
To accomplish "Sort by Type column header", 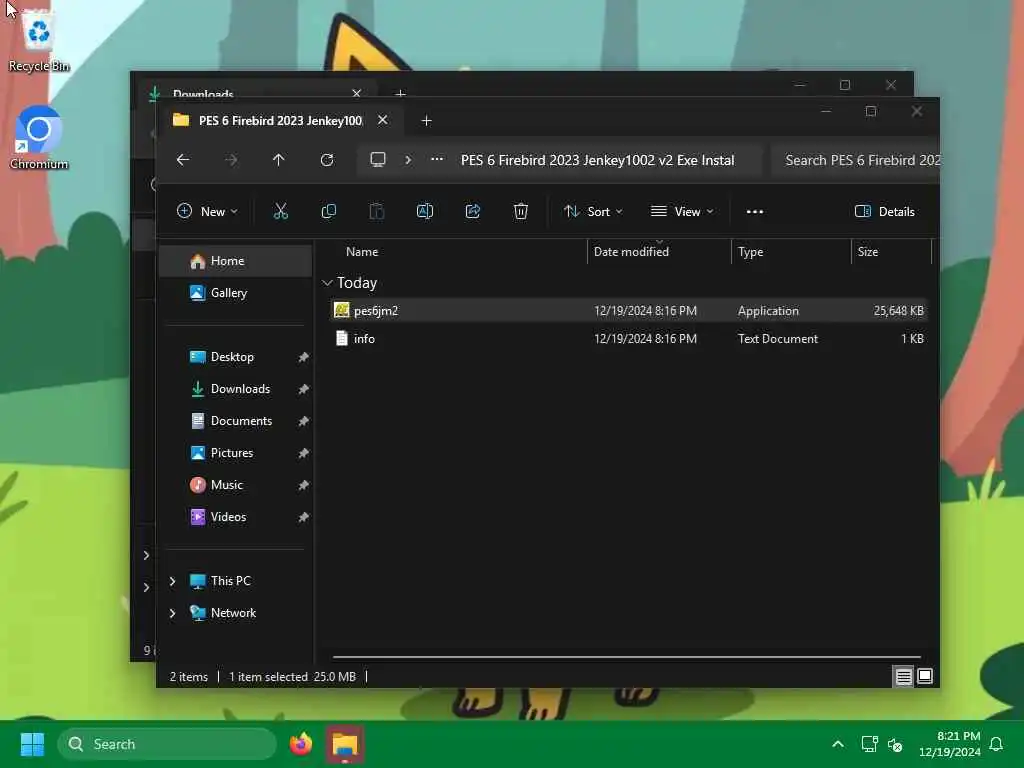I will 750,251.
